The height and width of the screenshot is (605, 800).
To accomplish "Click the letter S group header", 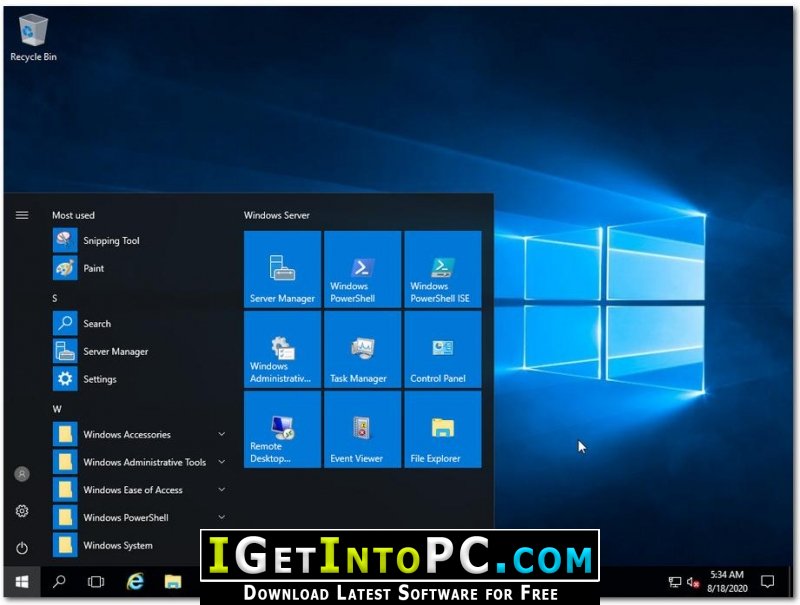I will click(55, 298).
